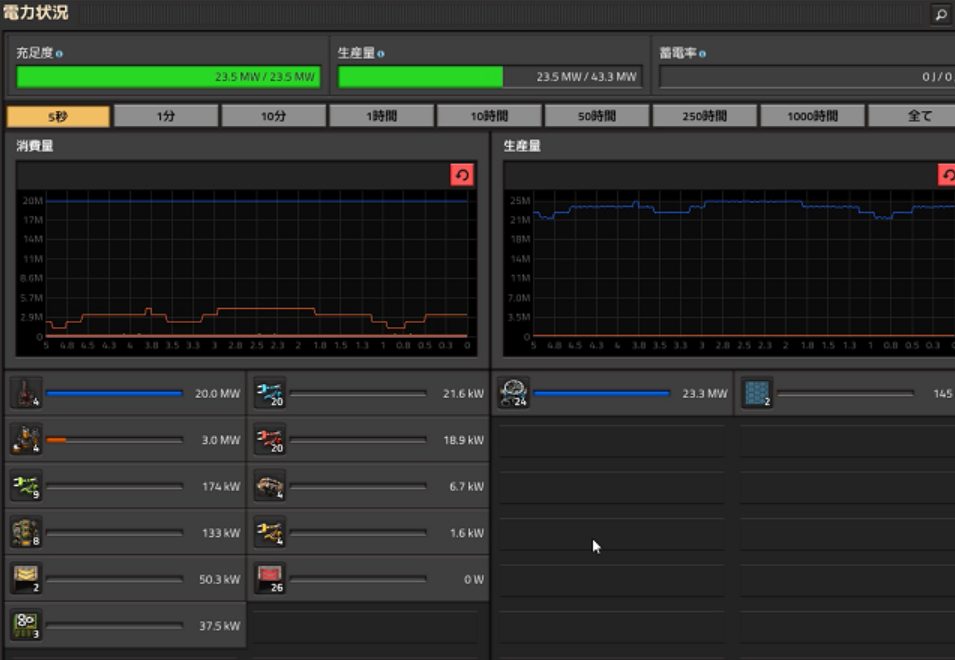Choose the 全て time range tab
955x660 pixels.
coord(912,116)
